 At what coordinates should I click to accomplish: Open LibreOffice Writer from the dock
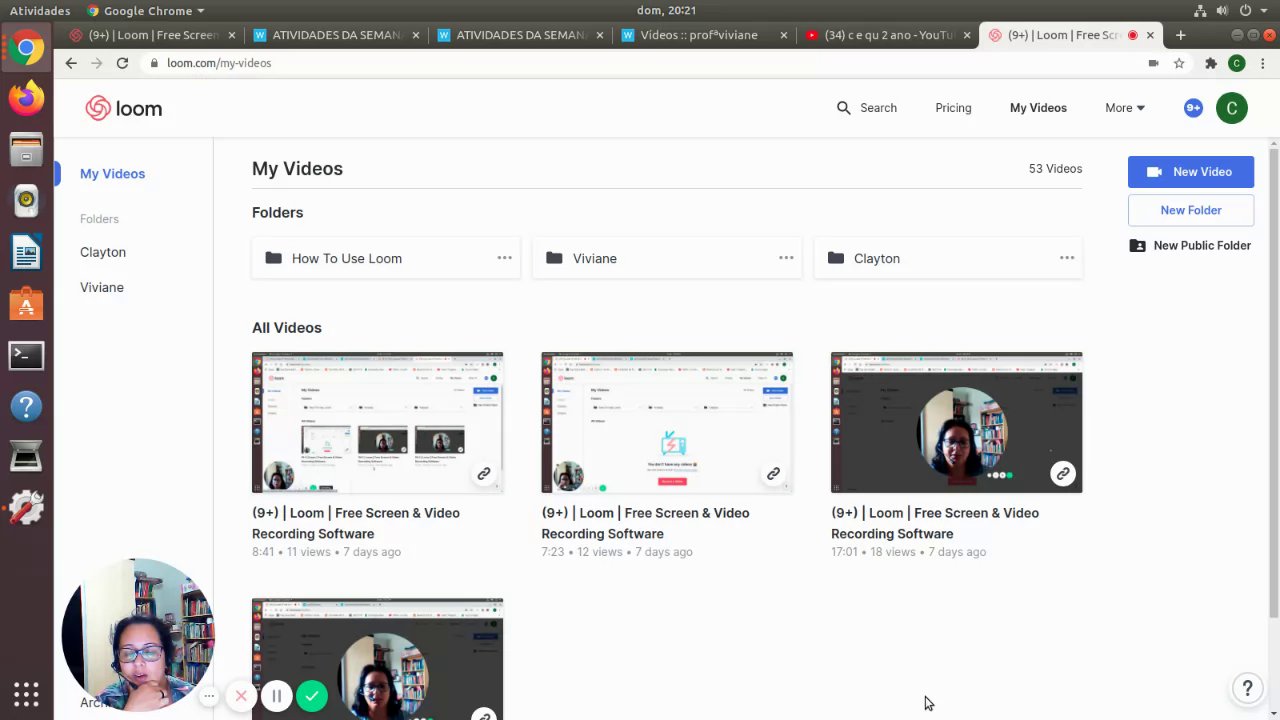coord(26,252)
